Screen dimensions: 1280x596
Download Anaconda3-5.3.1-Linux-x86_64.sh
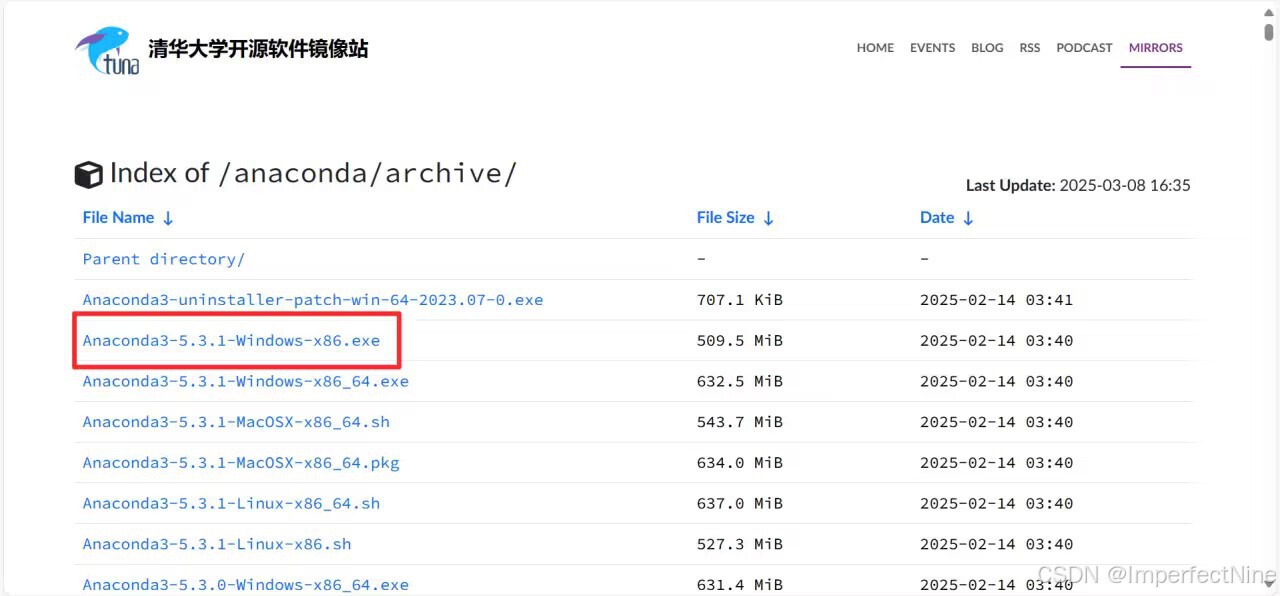(231, 504)
